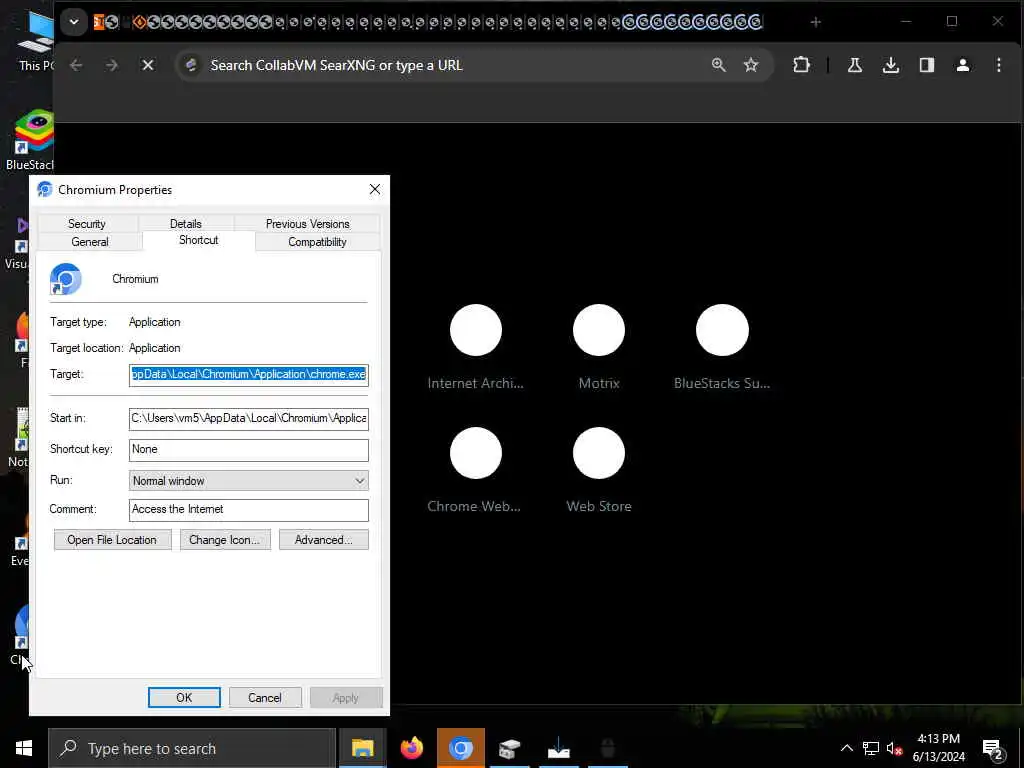Open Chrome Labs flask icon
Image resolution: width=1024 pixels, height=768 pixels.
[854, 65]
